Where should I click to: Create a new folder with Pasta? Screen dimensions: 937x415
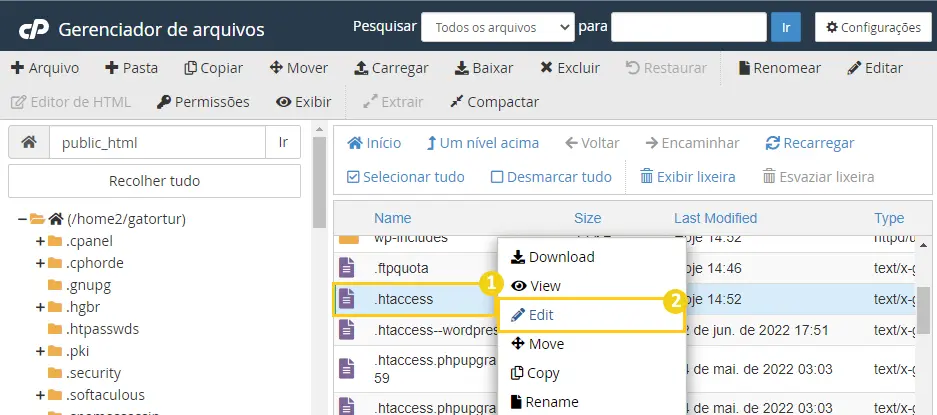click(x=131, y=68)
